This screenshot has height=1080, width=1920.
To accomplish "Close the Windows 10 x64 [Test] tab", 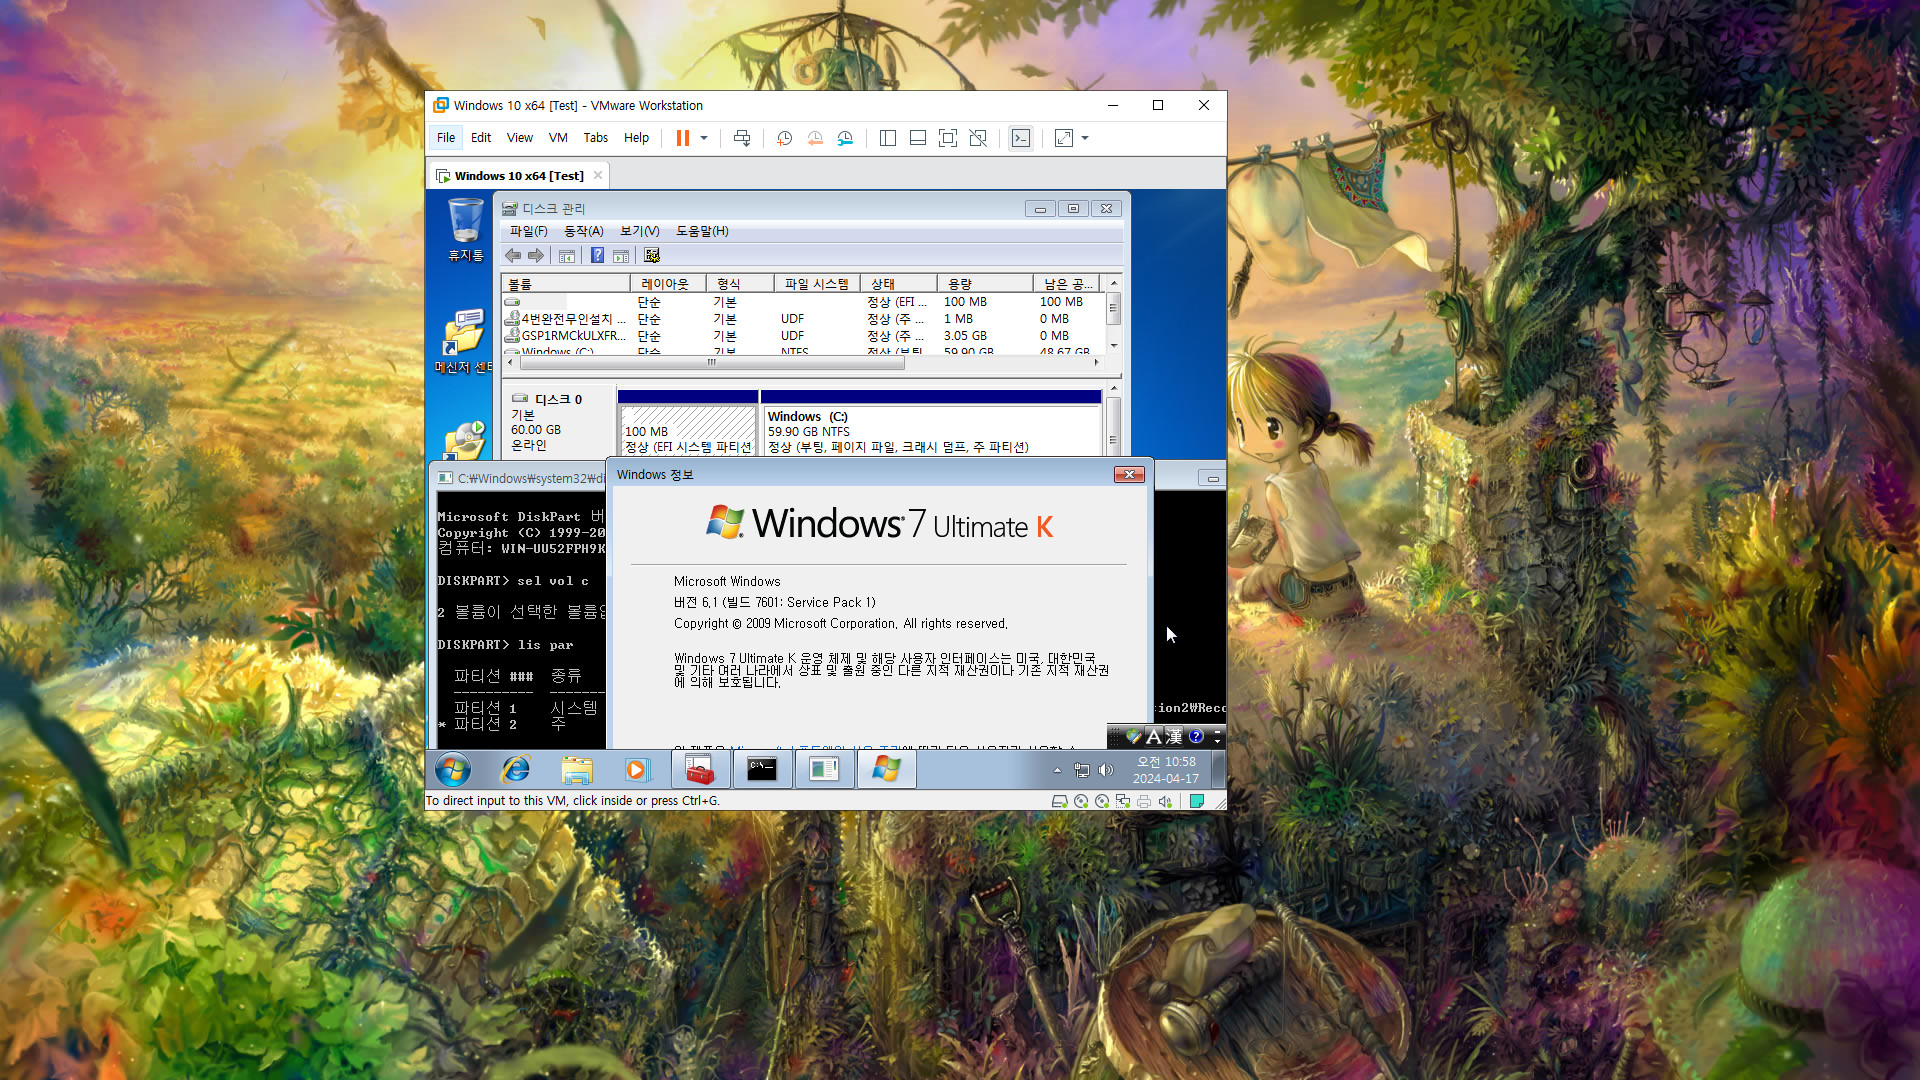I will 598,175.
